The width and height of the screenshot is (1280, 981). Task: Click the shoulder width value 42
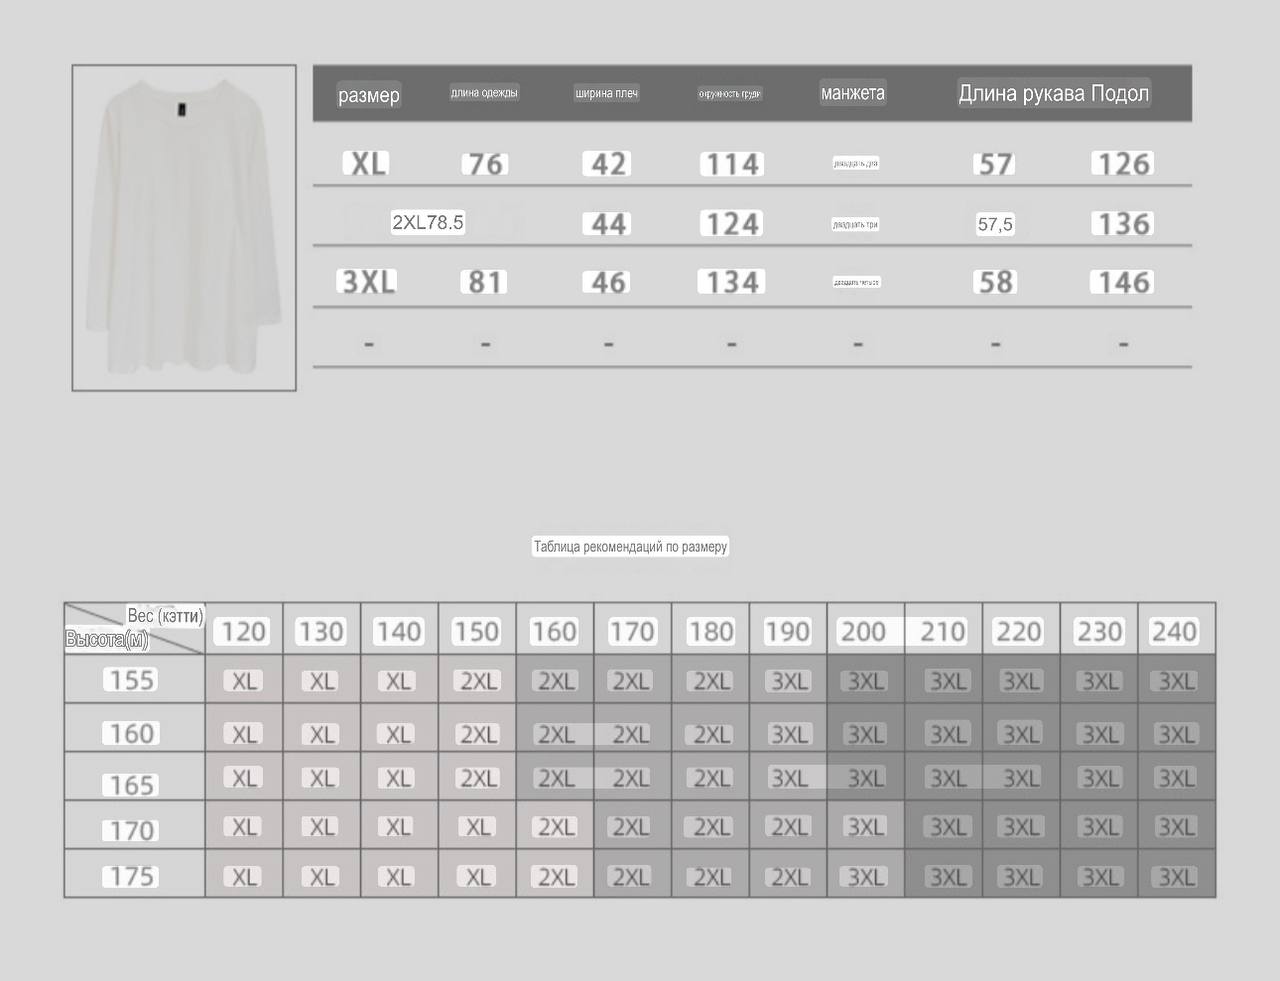tap(608, 163)
